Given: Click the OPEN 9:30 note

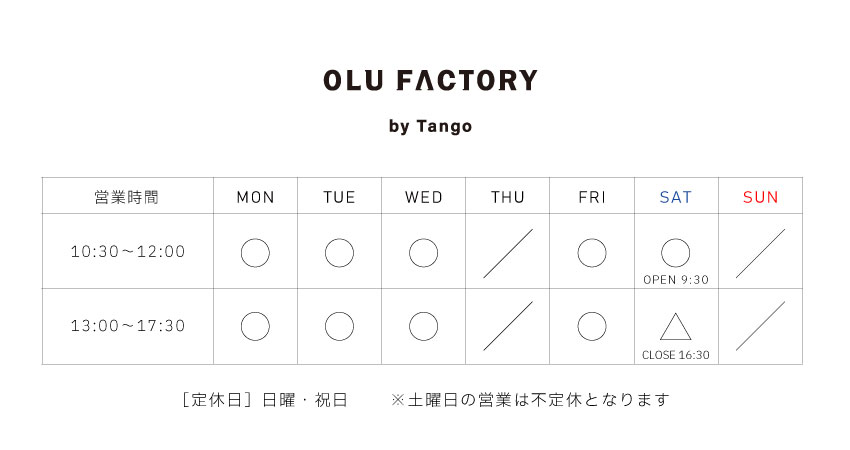Looking at the screenshot, I should point(676,280).
